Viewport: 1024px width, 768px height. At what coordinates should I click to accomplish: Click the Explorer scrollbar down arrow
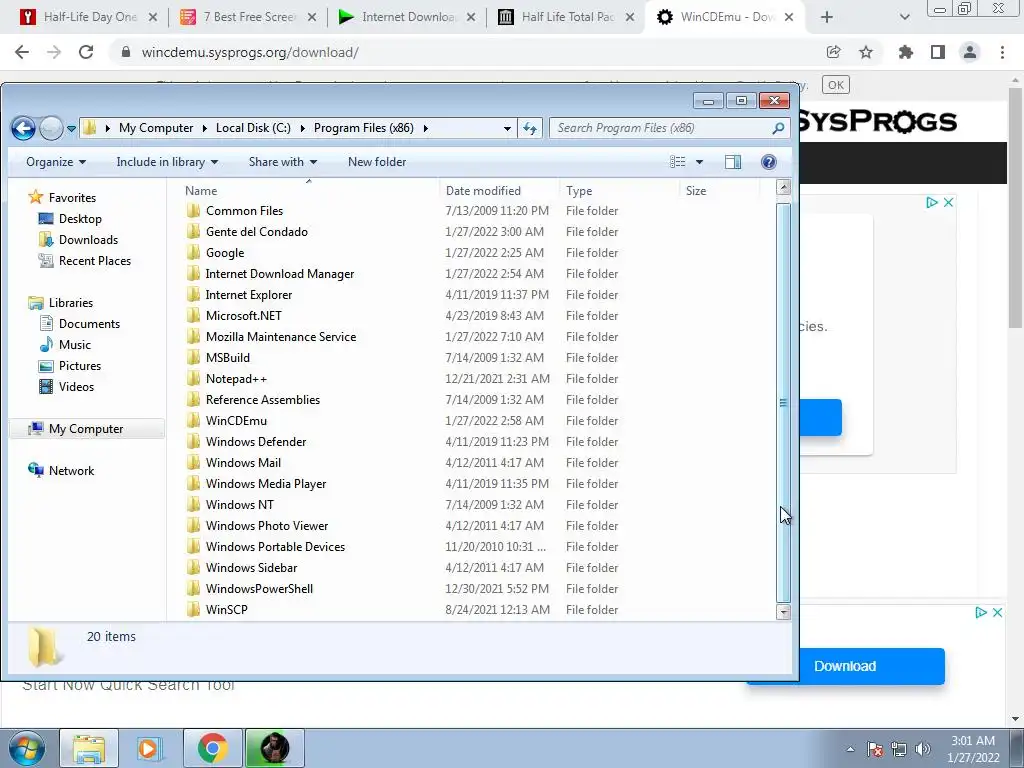[x=783, y=612]
